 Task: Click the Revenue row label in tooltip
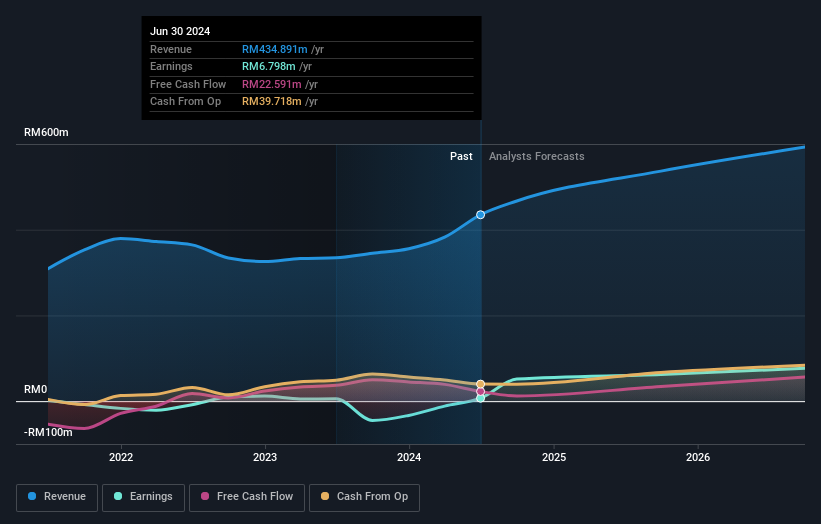171,49
